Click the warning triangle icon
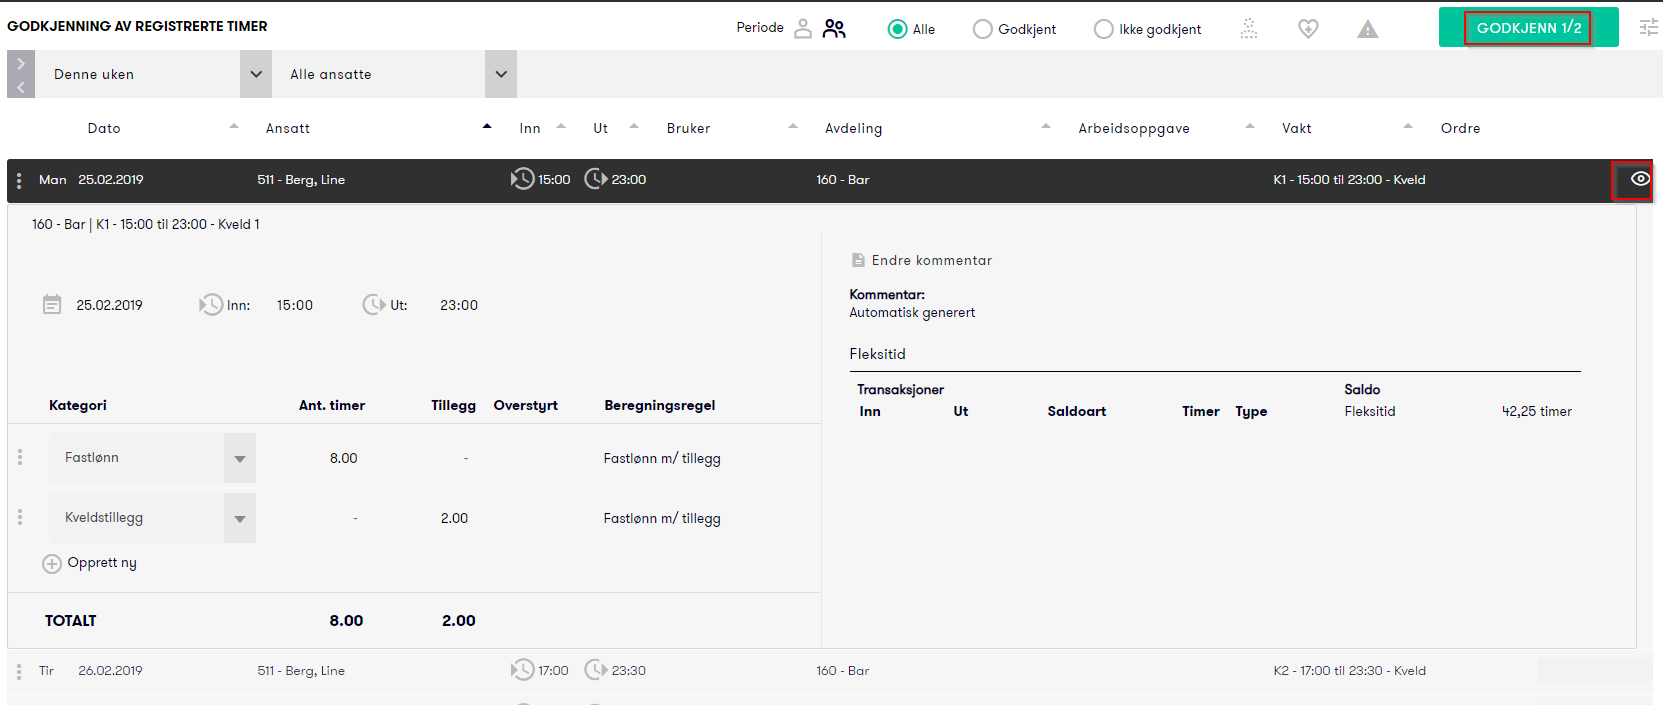The width and height of the screenshot is (1663, 705). (1367, 29)
